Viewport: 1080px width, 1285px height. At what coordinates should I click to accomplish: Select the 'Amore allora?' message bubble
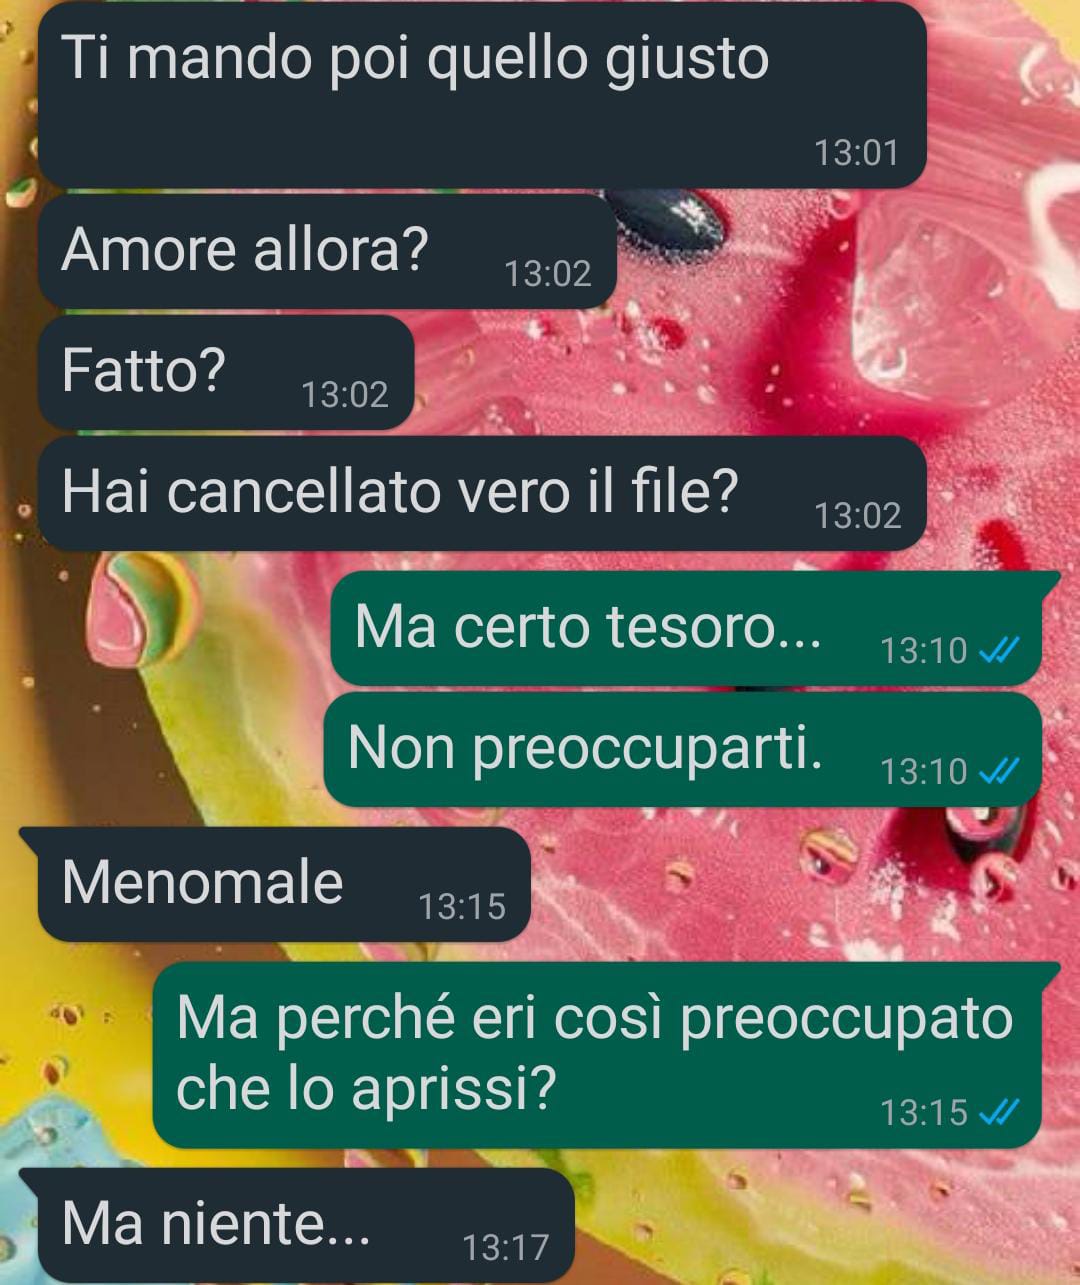(x=327, y=250)
